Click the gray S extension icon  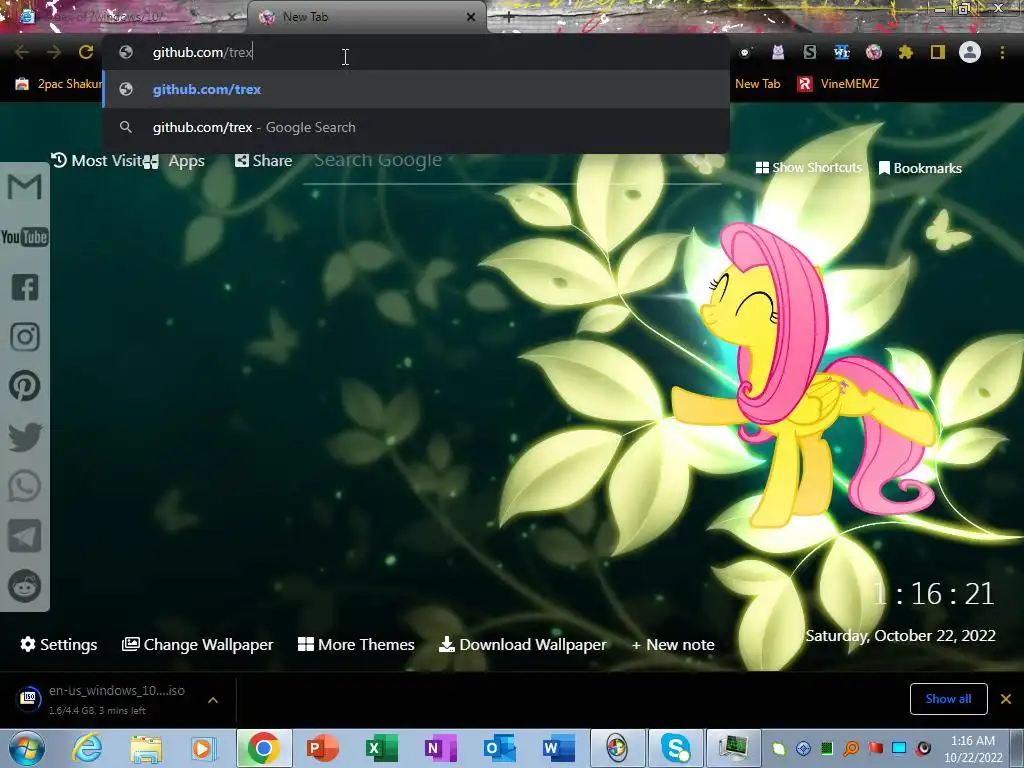(x=810, y=52)
